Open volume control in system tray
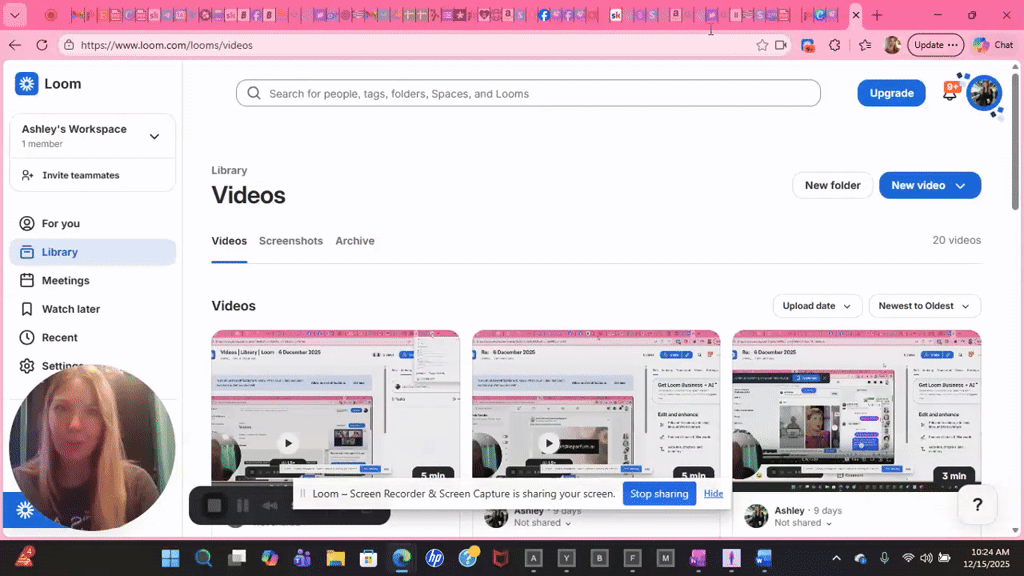Viewport: 1024px width, 576px height. click(926, 558)
